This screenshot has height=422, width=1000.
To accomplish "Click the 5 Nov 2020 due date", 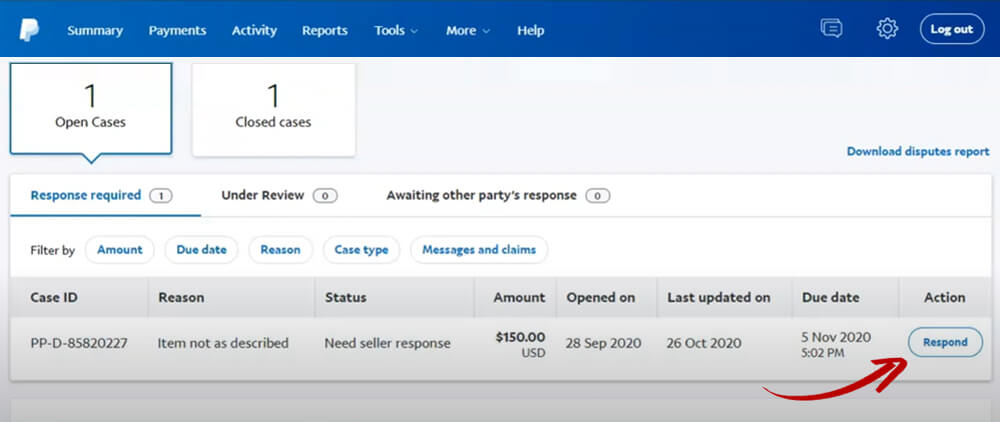I will [836, 344].
